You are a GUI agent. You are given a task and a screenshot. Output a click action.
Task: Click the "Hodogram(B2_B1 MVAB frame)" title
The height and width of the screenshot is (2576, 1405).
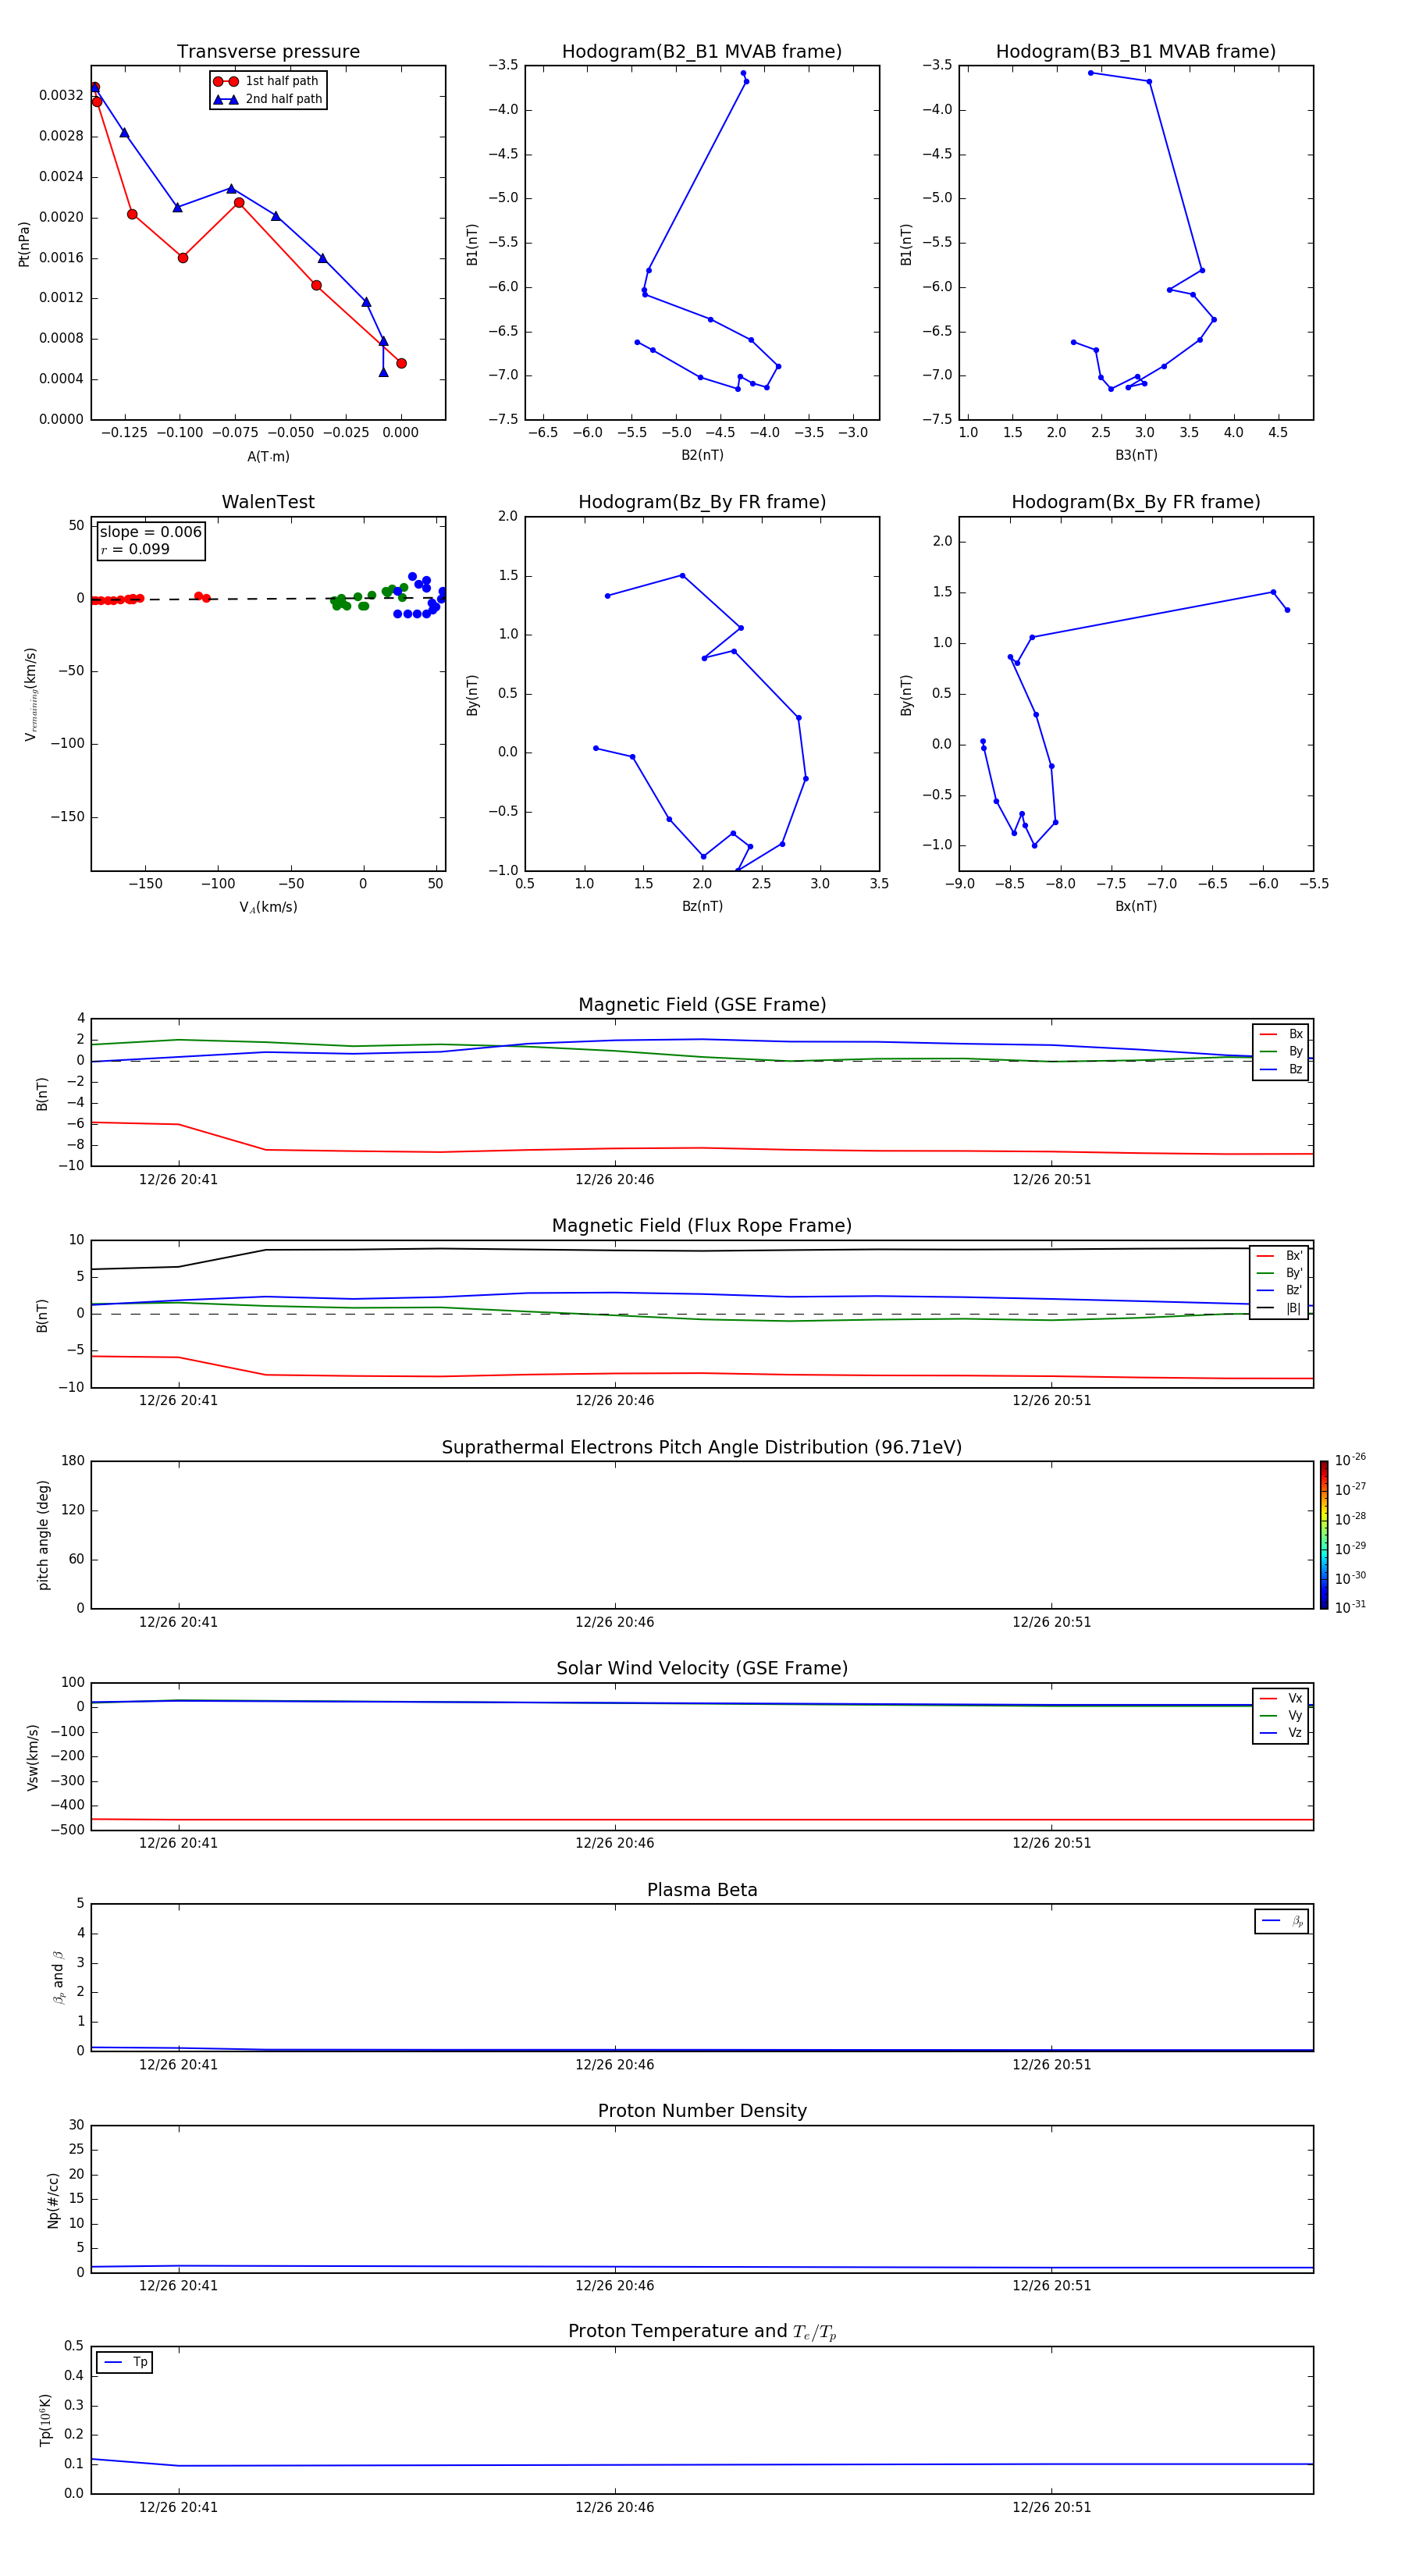[x=702, y=52]
